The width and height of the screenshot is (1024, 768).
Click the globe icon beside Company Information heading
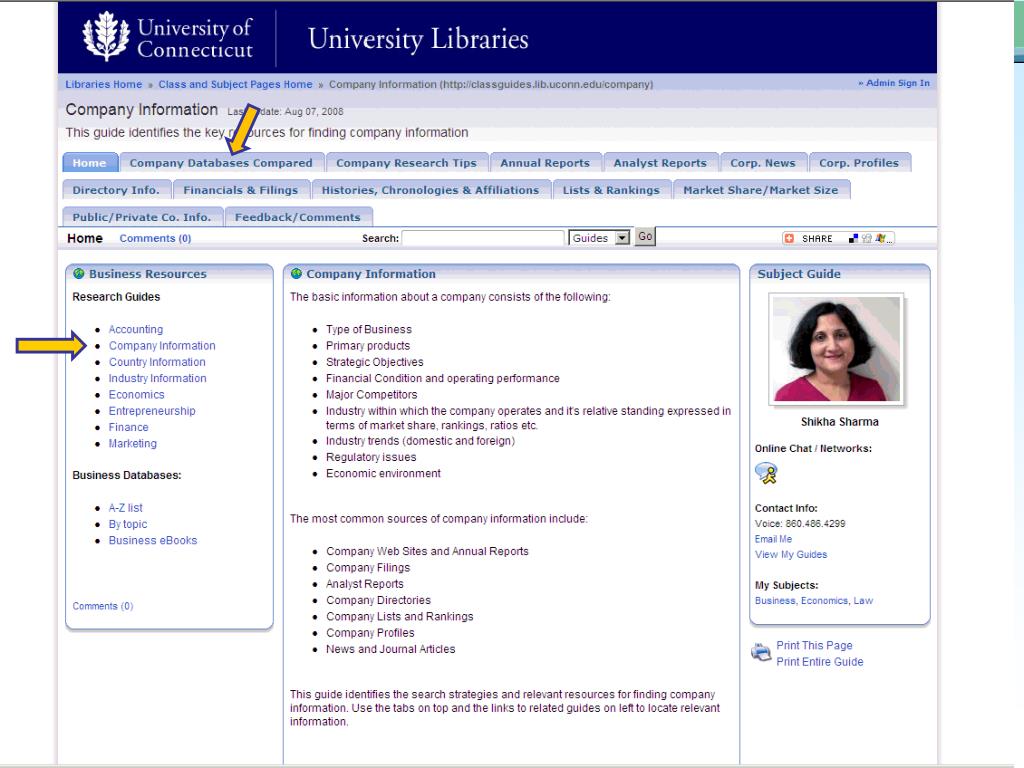pyautogui.click(x=296, y=274)
